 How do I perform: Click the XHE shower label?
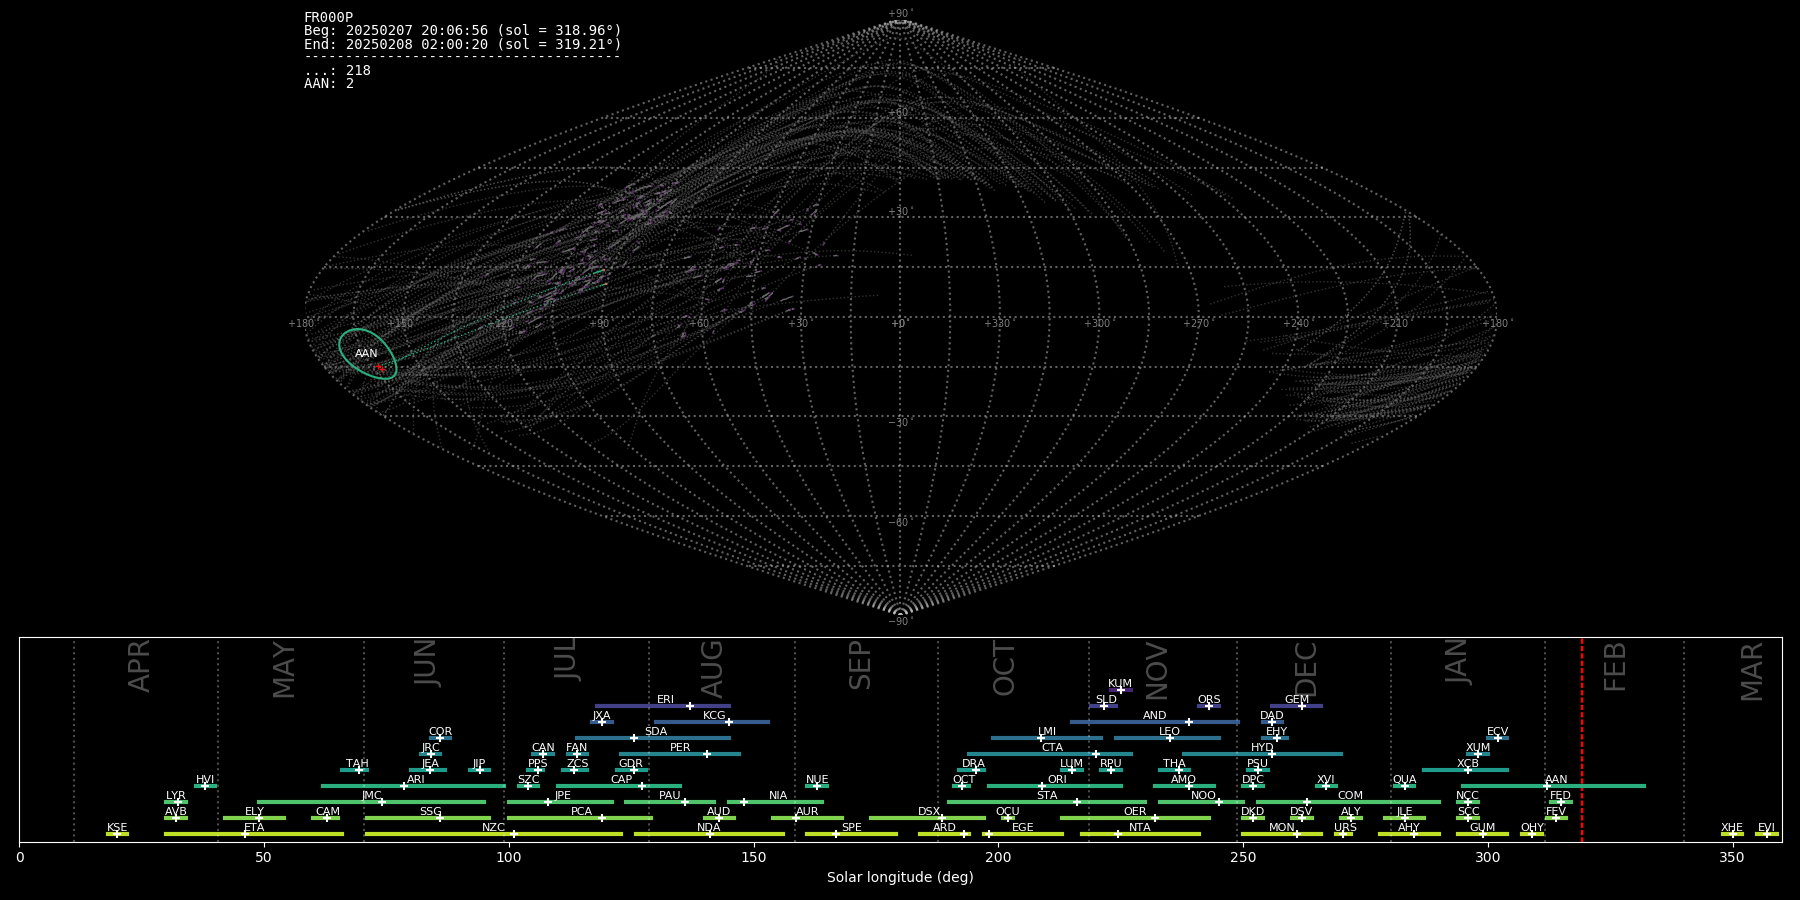coord(1732,827)
